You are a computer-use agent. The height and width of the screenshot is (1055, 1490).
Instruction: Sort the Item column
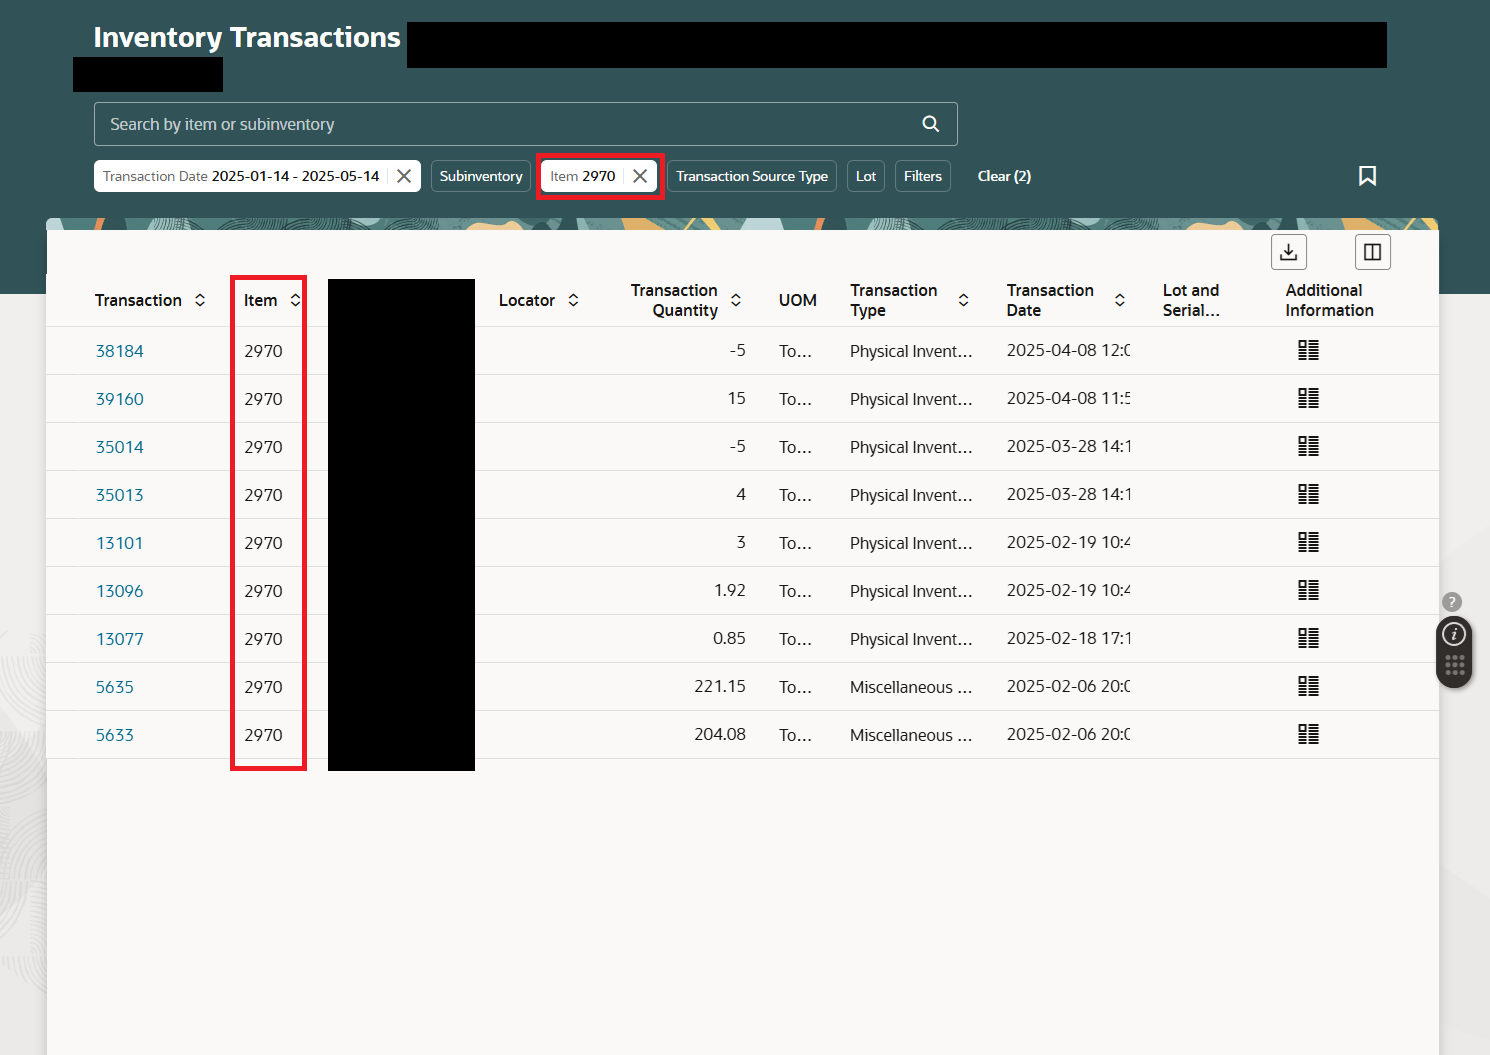pos(295,299)
